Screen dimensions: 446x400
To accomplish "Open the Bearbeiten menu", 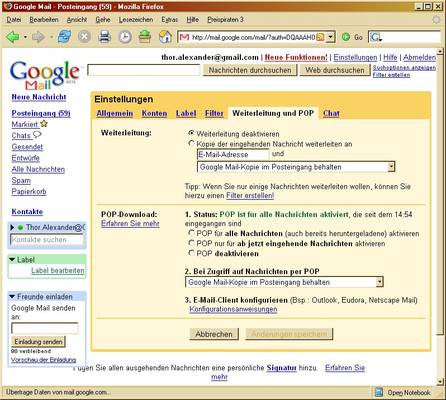I will 44,20.
